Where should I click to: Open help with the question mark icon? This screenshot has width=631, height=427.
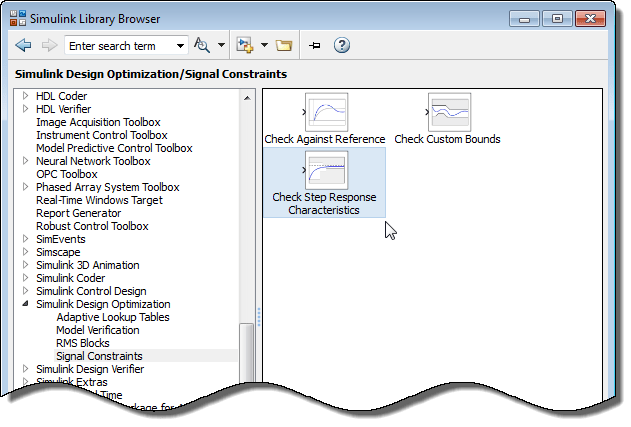pos(342,45)
